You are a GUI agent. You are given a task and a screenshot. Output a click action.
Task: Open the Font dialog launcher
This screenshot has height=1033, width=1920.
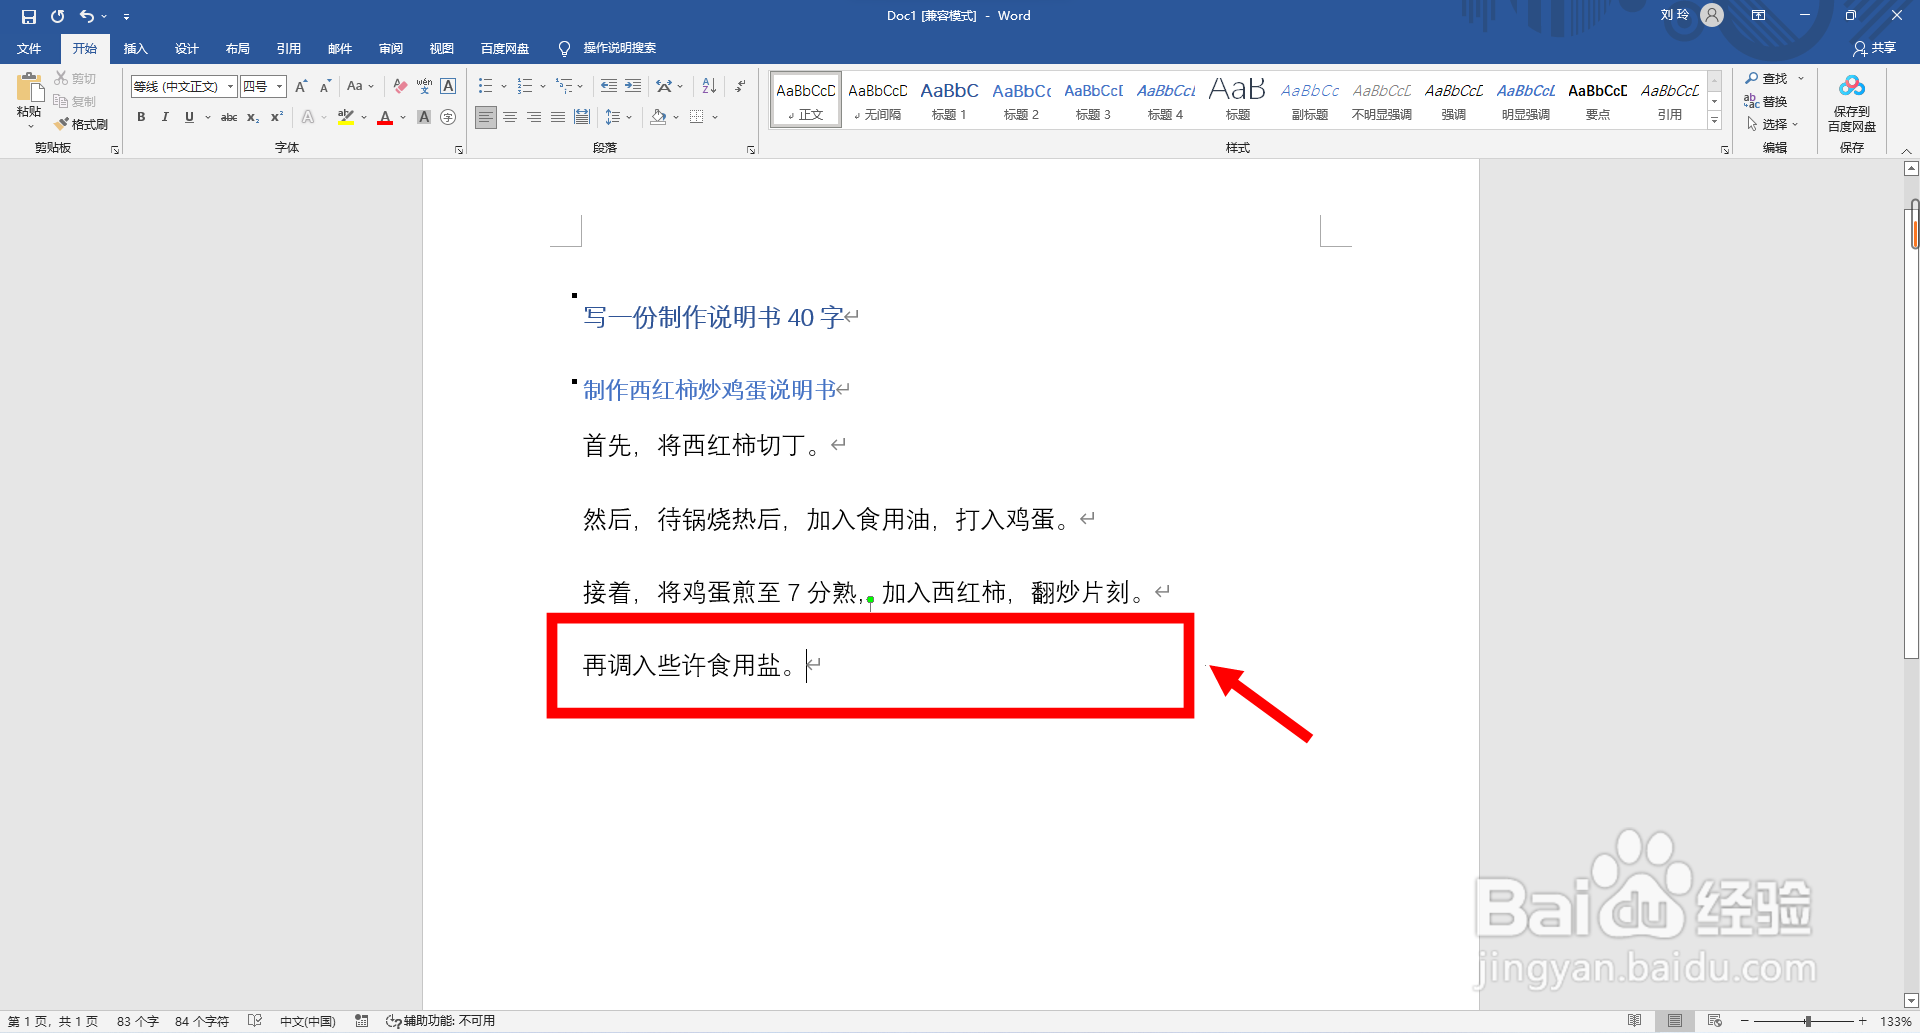(x=459, y=150)
